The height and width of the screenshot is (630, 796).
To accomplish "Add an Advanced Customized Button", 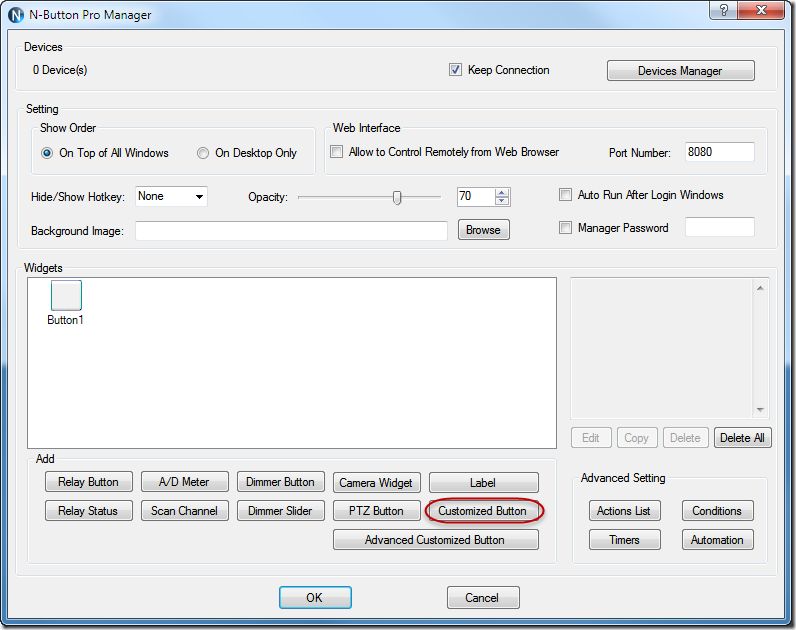I will coord(436,540).
